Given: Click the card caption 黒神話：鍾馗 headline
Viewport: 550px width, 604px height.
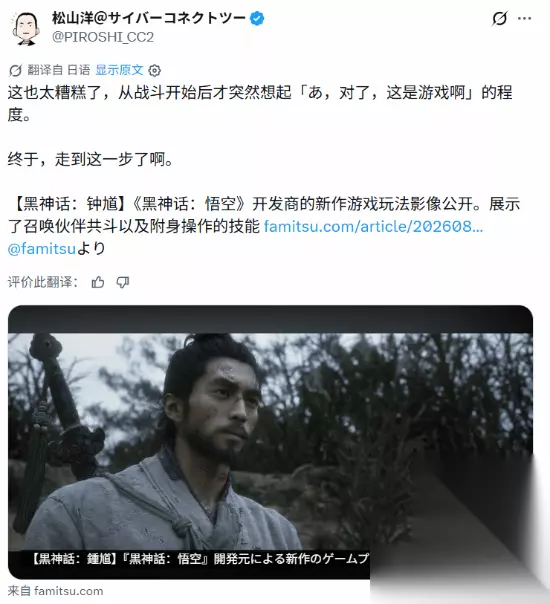Looking at the screenshot, I should 200,558.
